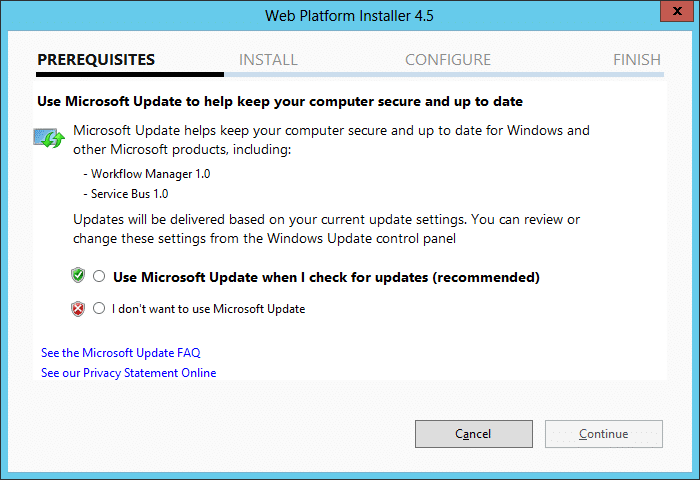Screen dimensions: 700x480
Task: Click the Microsoft Update computer icon with green arrows
Action: coord(49,138)
